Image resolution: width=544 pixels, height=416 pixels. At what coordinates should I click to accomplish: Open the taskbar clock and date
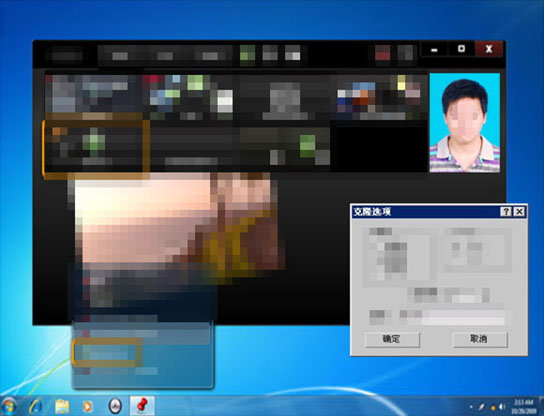[x=524, y=406]
